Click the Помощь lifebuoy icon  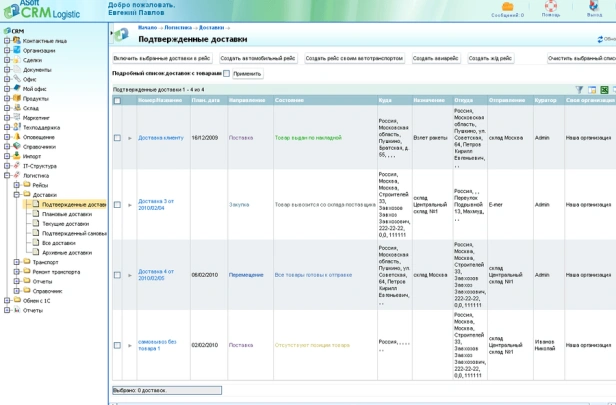(x=551, y=7)
